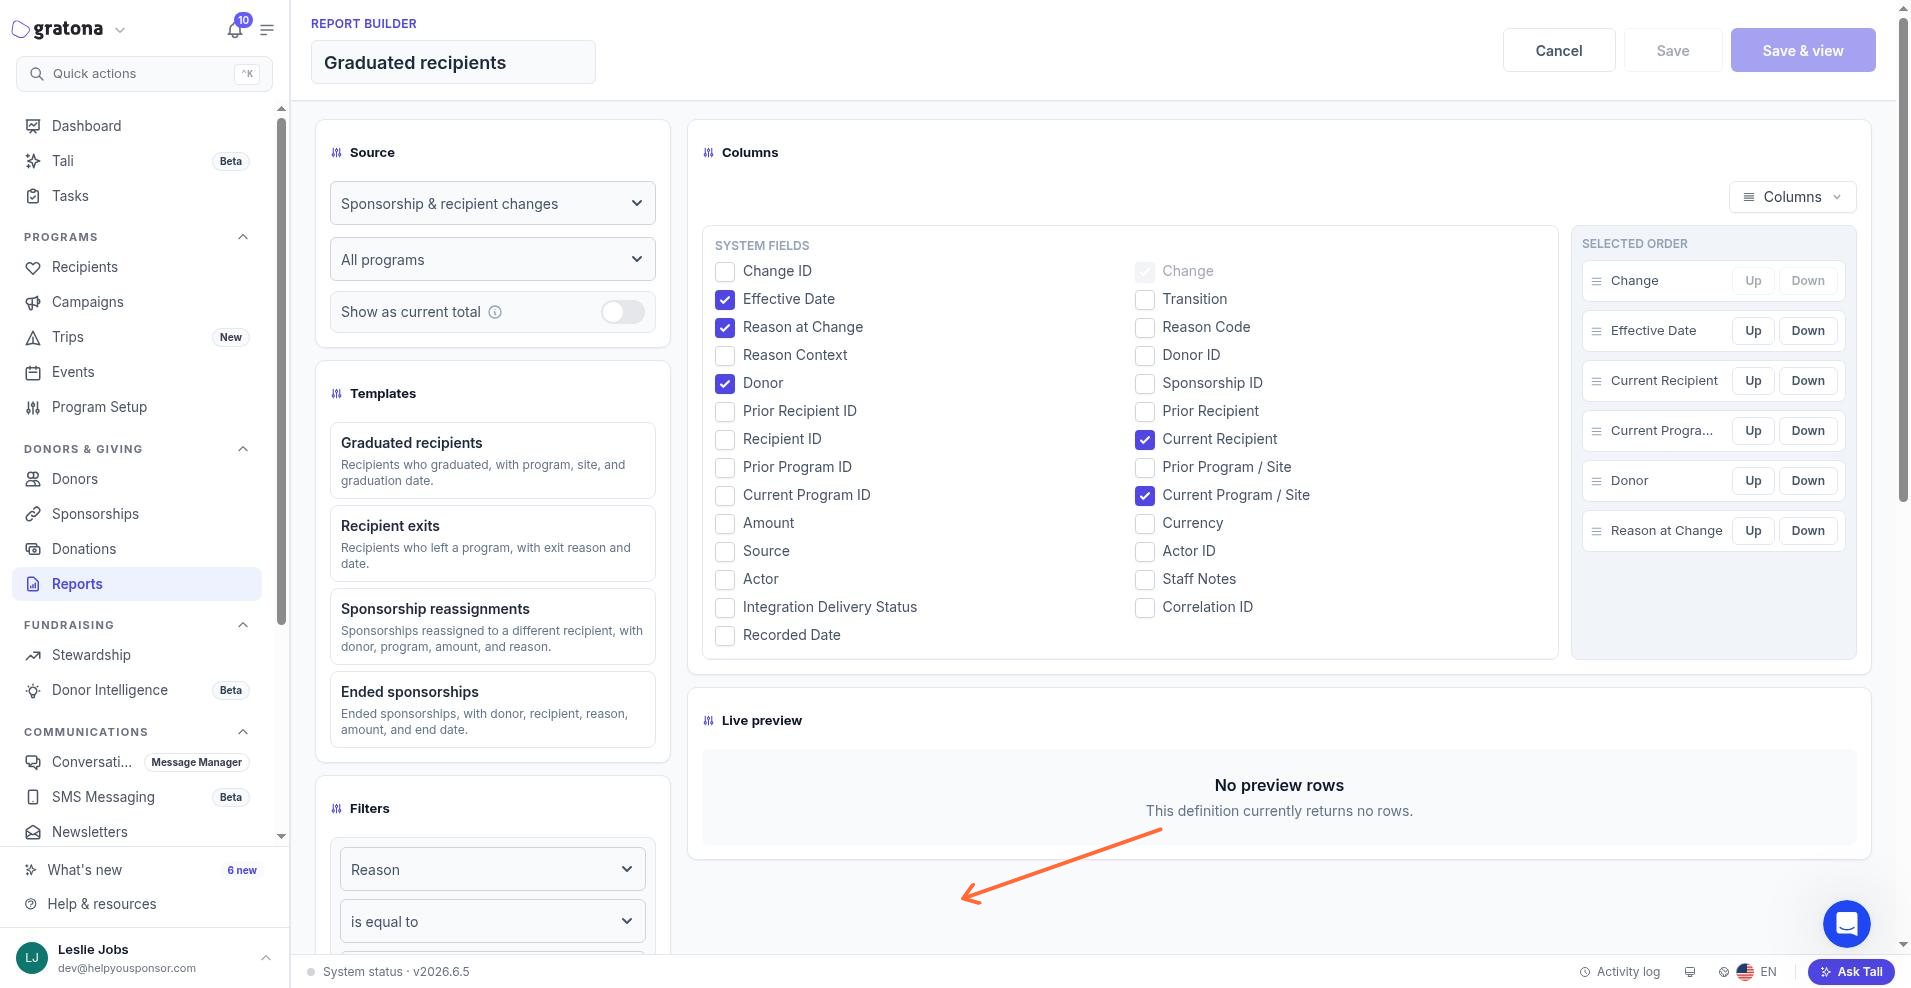The height and width of the screenshot is (988, 1911).
Task: Click the Program Setup sliders icon
Action: pos(33,407)
